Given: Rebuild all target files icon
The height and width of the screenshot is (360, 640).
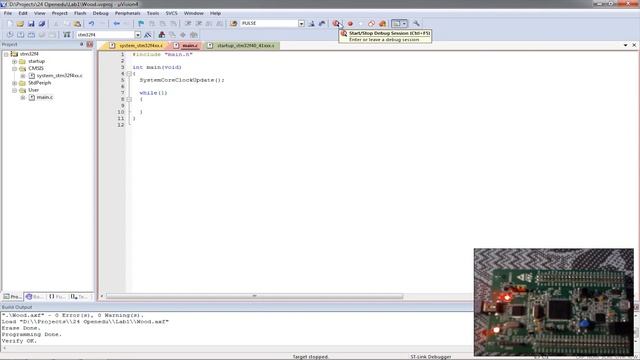Looking at the screenshot, I should (x=31, y=35).
